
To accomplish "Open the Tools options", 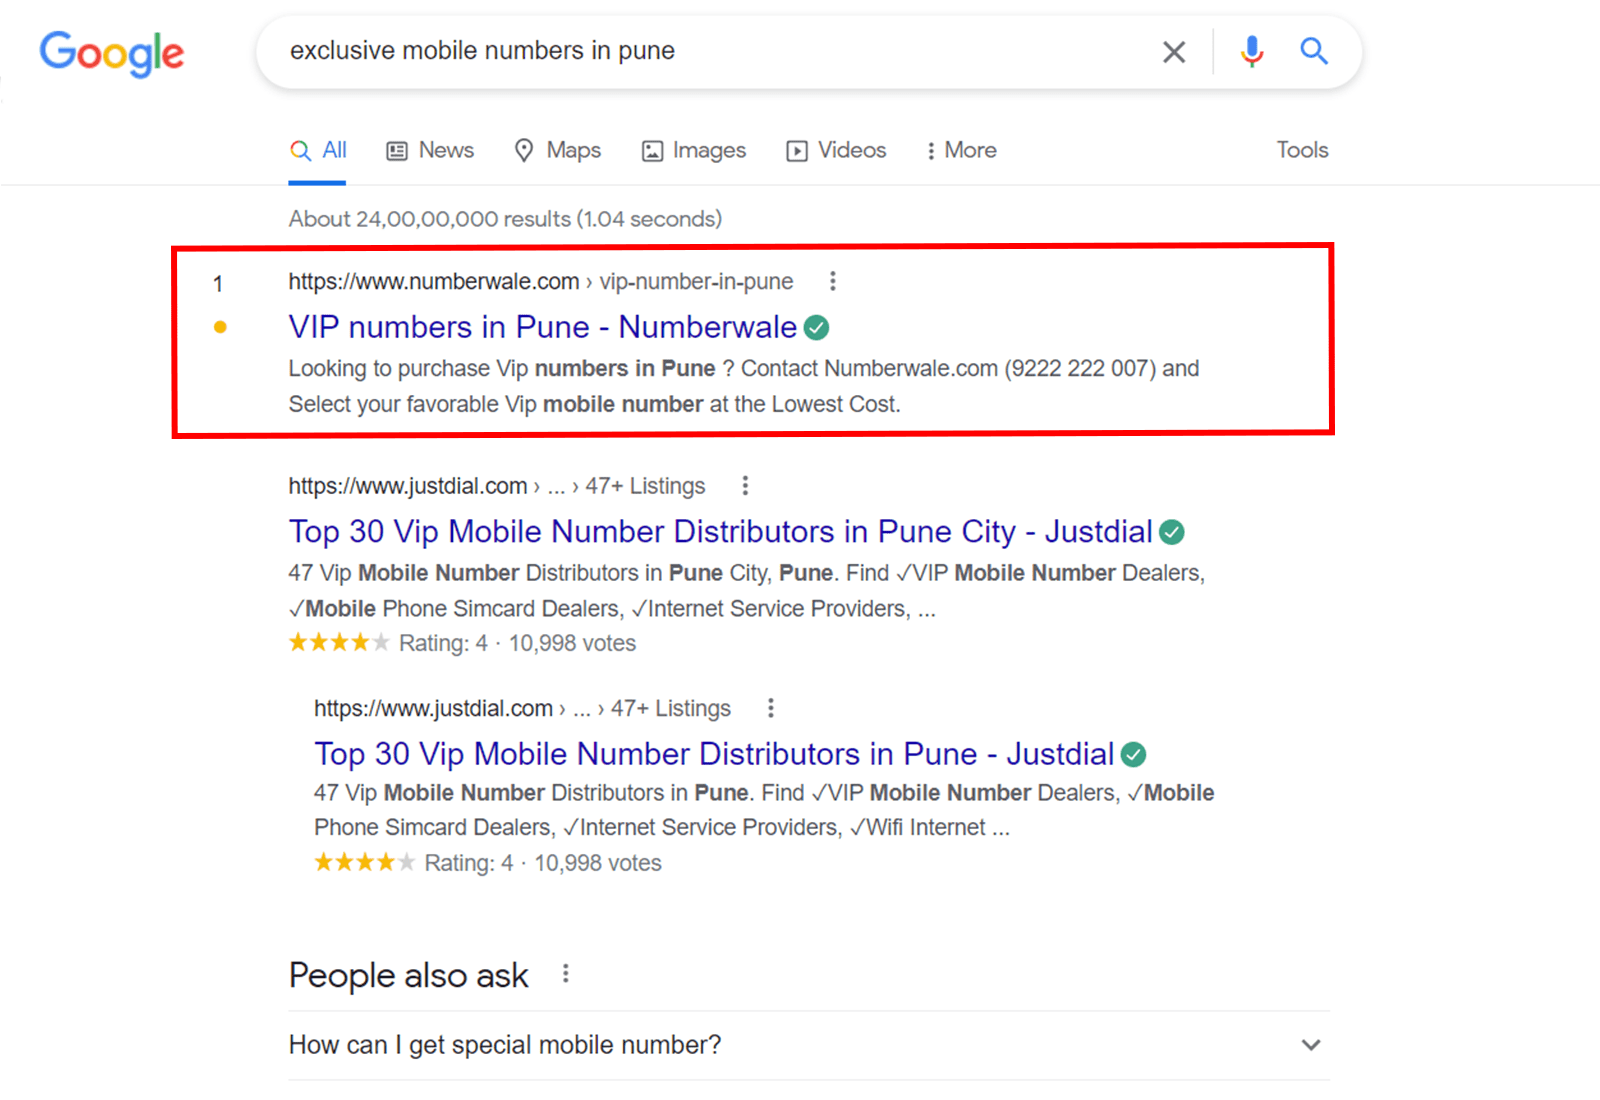I will pyautogui.click(x=1302, y=150).
